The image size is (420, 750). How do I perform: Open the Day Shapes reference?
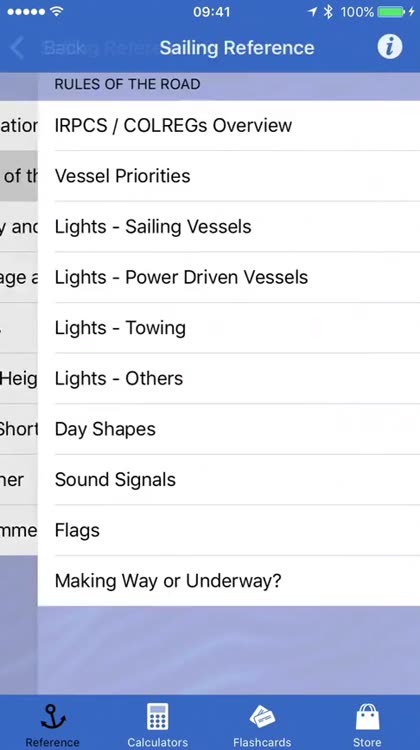tap(229, 429)
